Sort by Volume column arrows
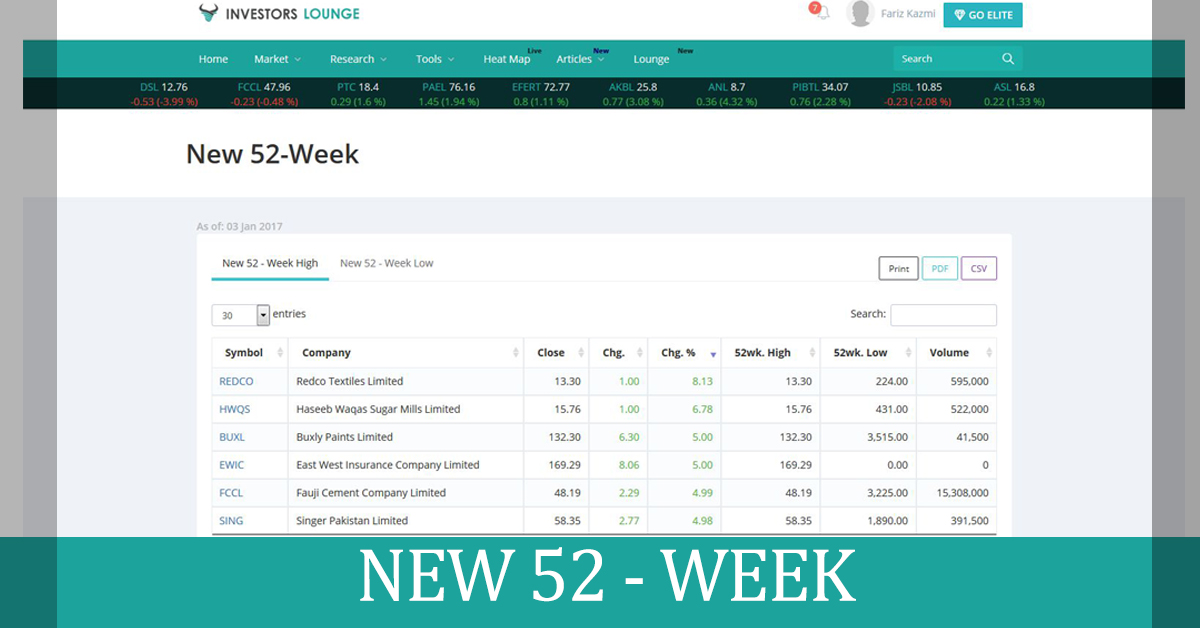 pyautogui.click(x=989, y=353)
